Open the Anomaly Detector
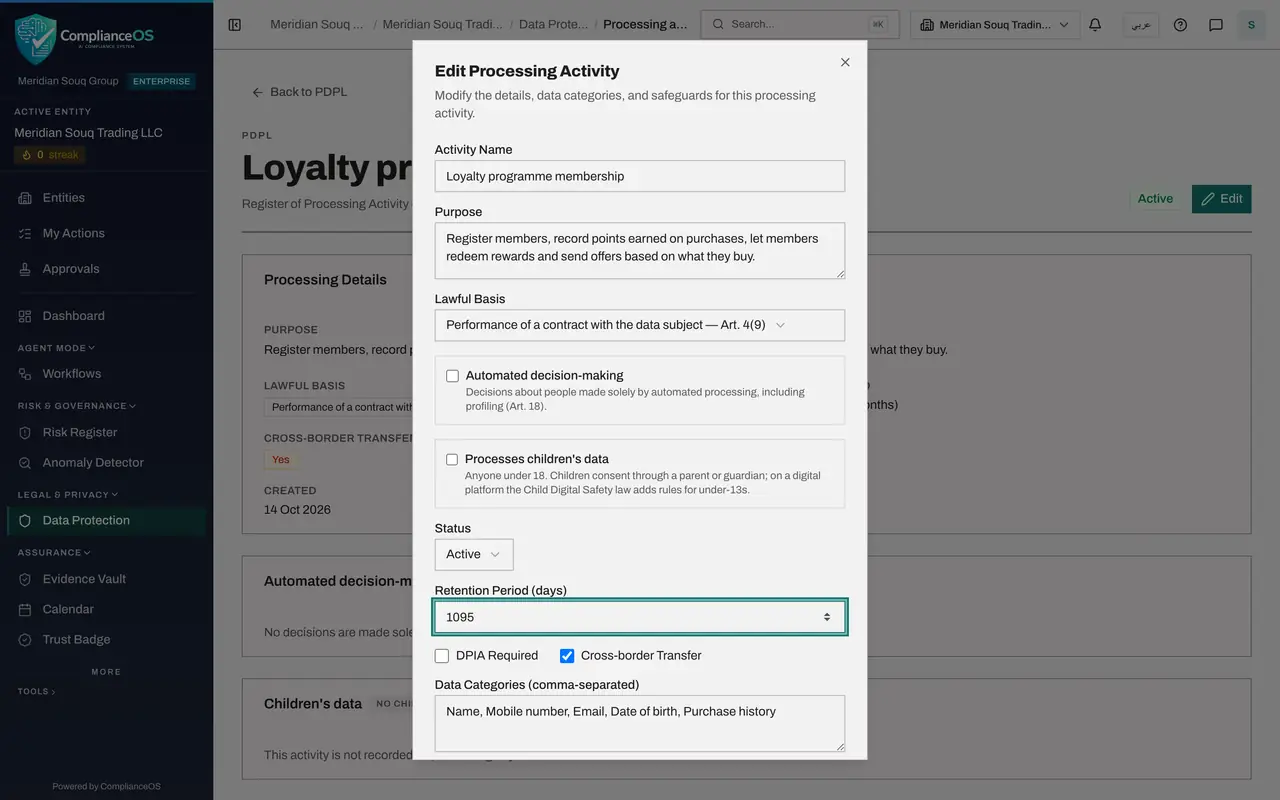 point(106,463)
